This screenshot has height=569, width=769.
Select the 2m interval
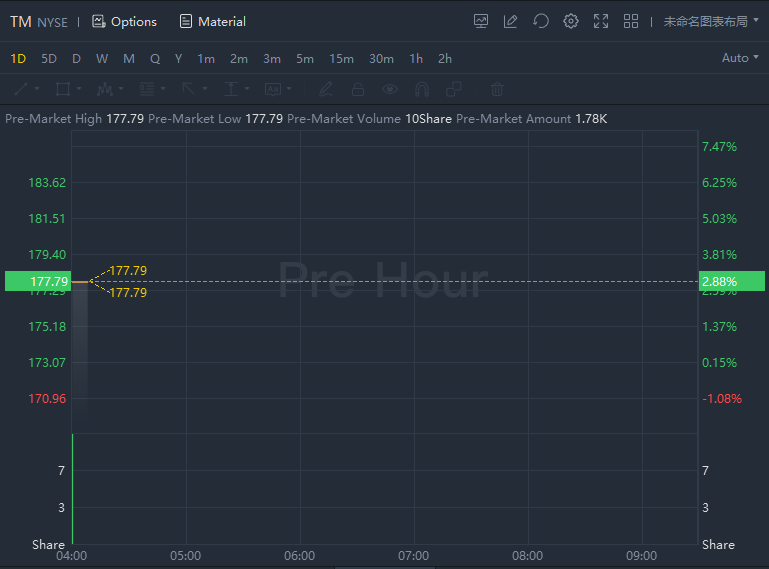tap(239, 59)
